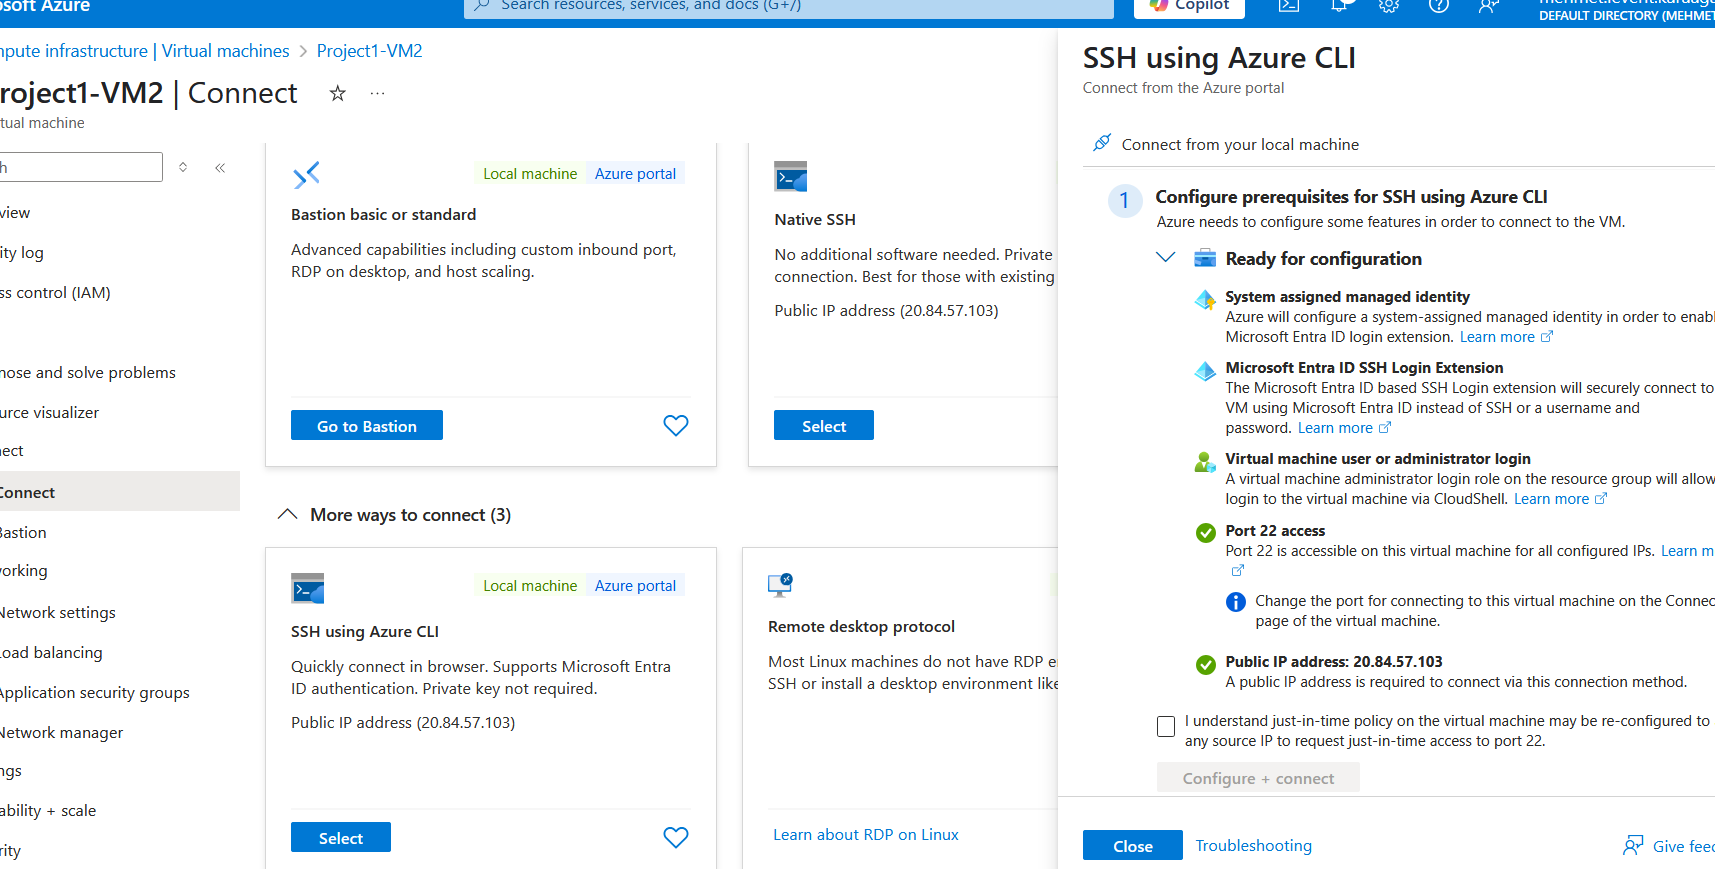Screen dimensions: 1715x869
Task: Favorite the Bastion basic or standard card heart
Action: (676, 425)
